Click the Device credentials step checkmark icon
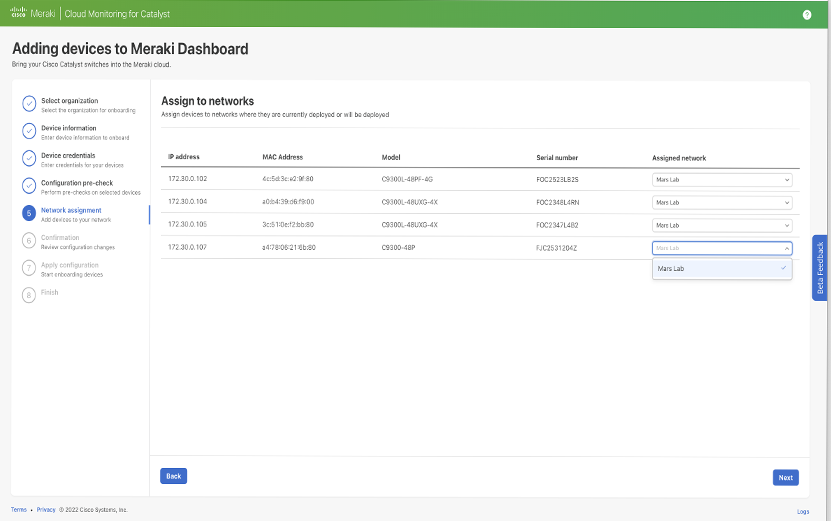 (x=29, y=158)
